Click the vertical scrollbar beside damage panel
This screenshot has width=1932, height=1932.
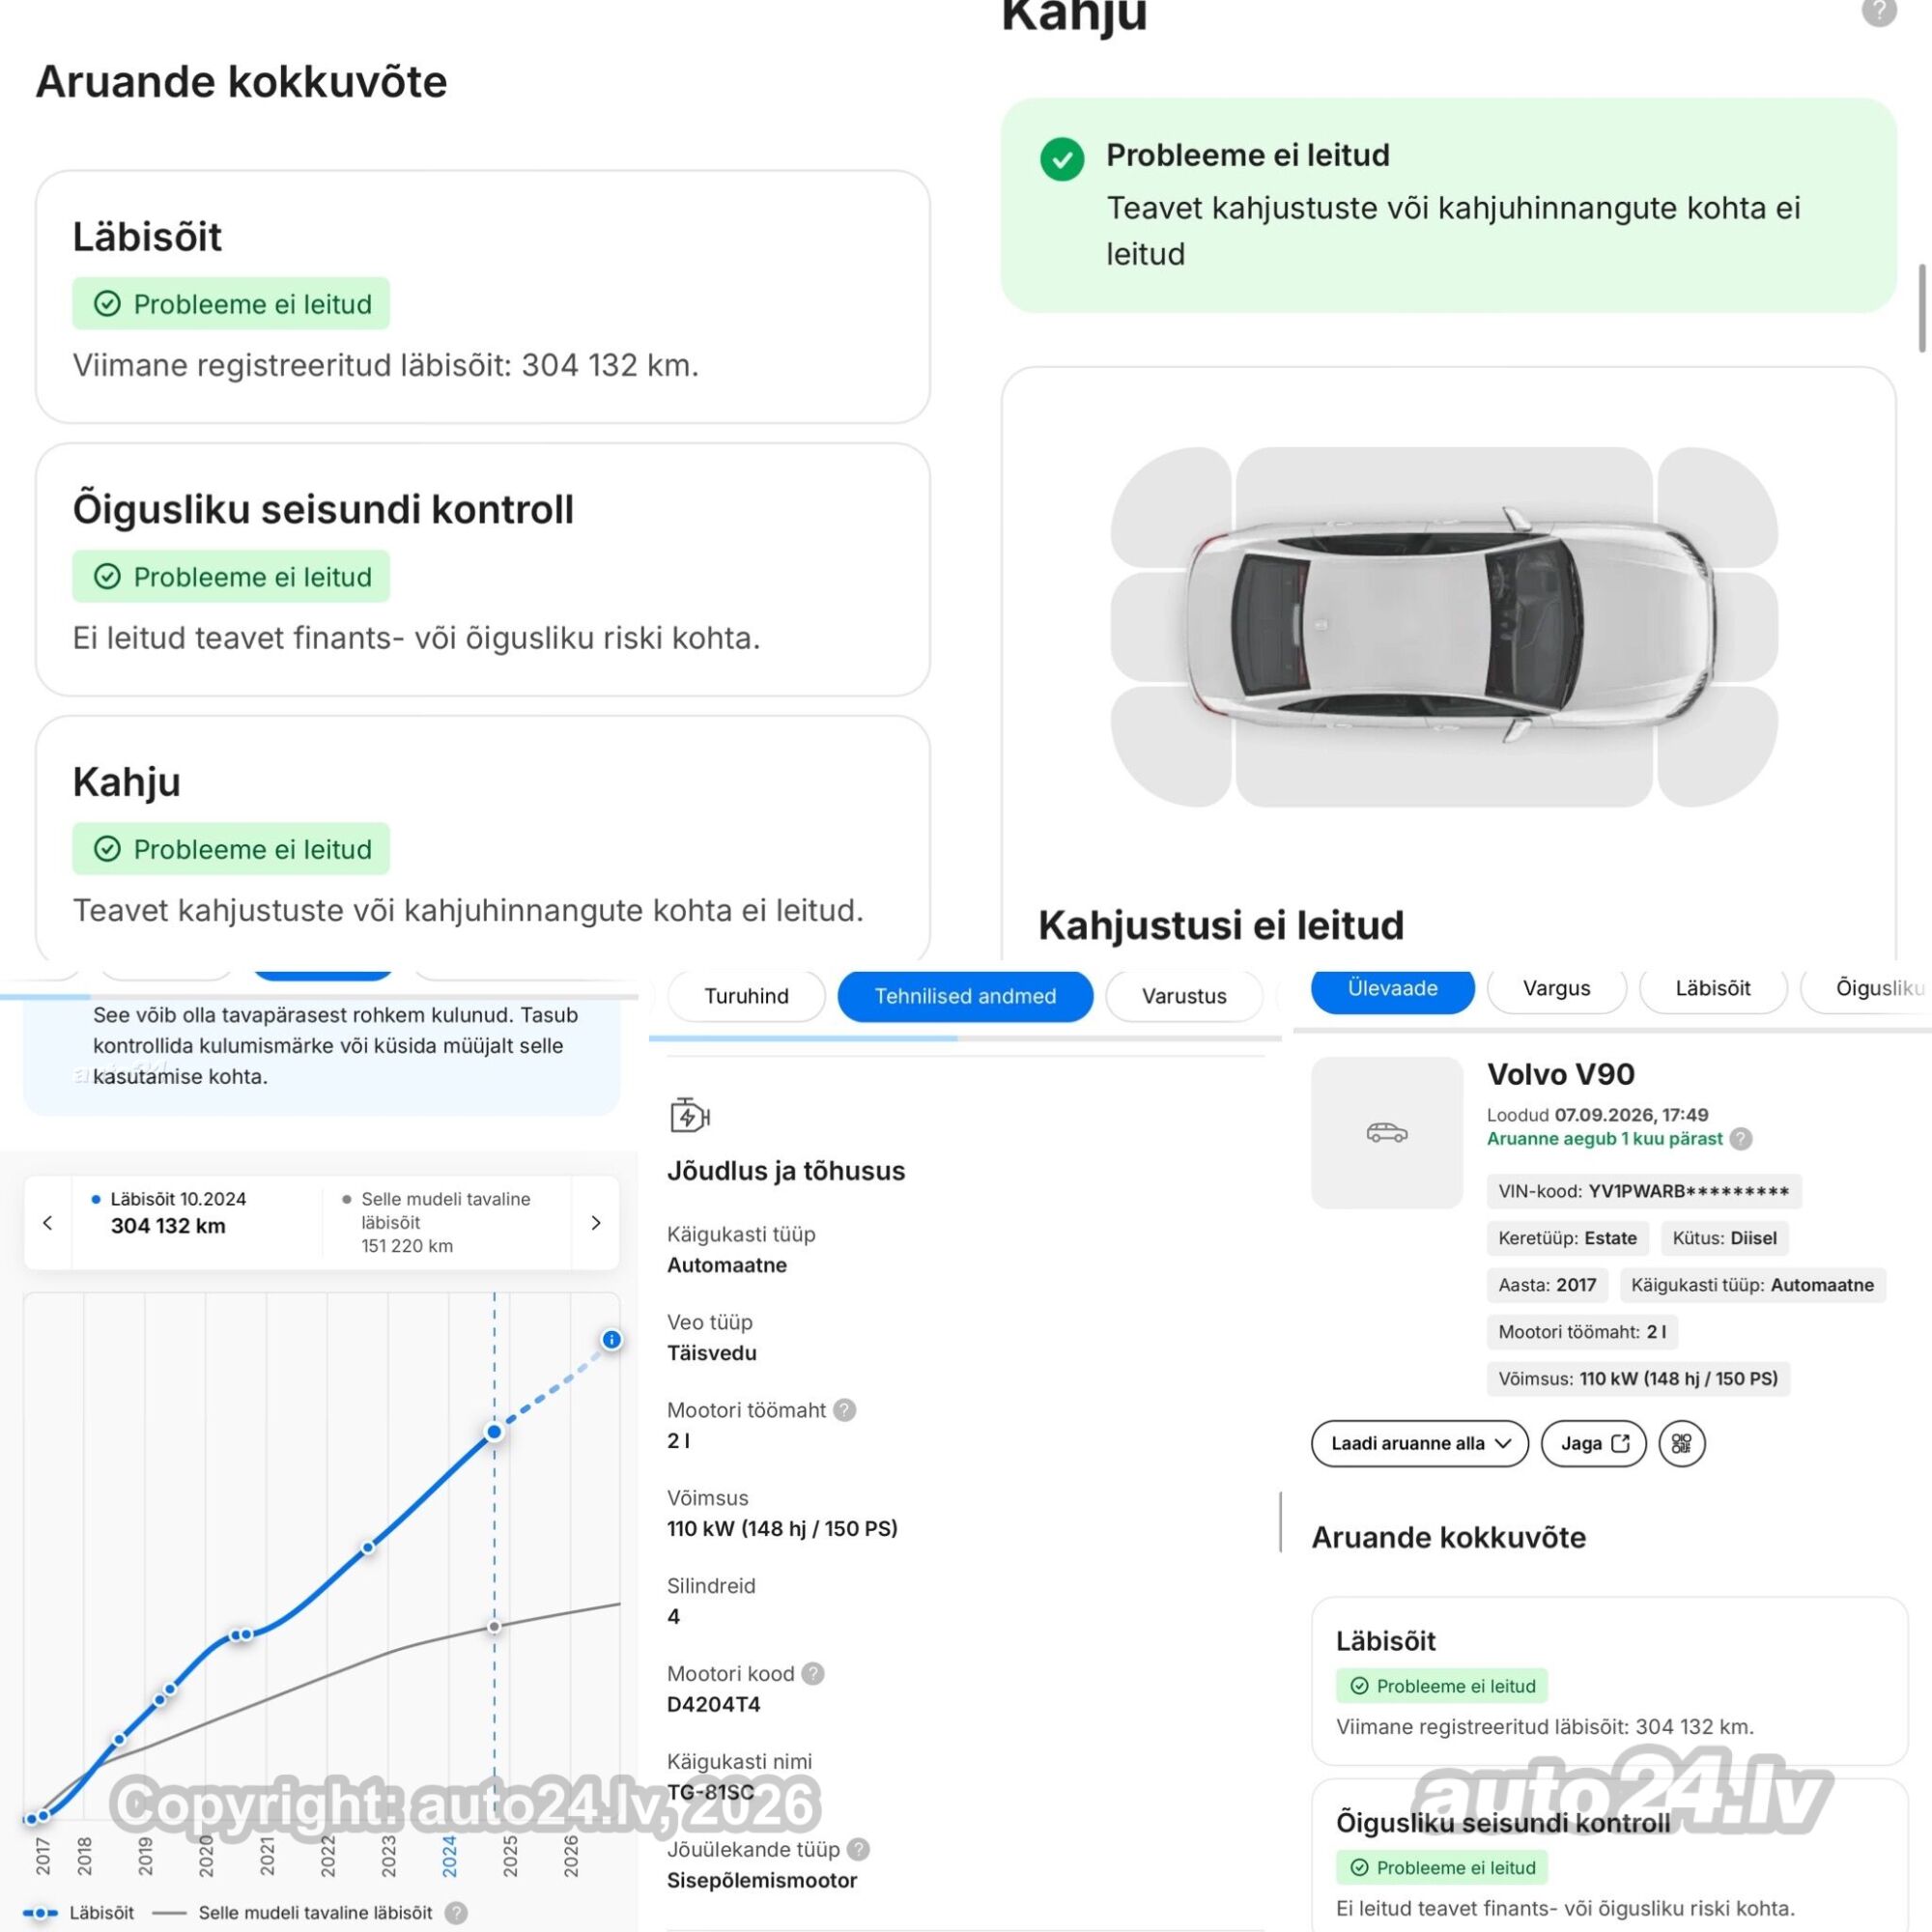point(1921,309)
